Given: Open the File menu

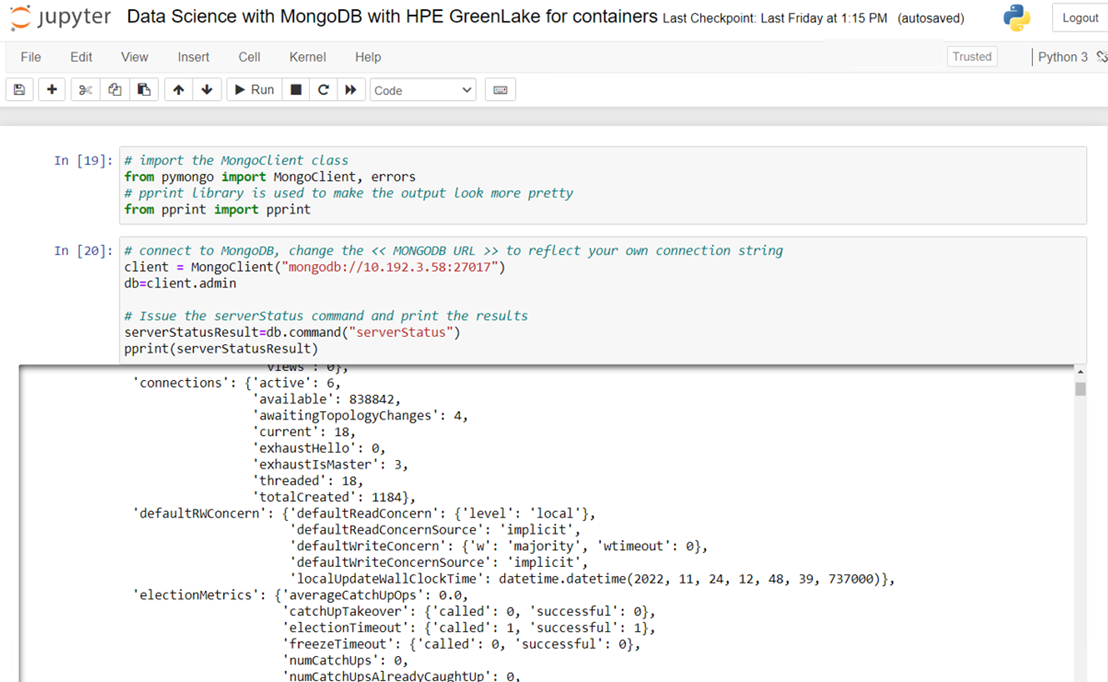Looking at the screenshot, I should (x=30, y=57).
